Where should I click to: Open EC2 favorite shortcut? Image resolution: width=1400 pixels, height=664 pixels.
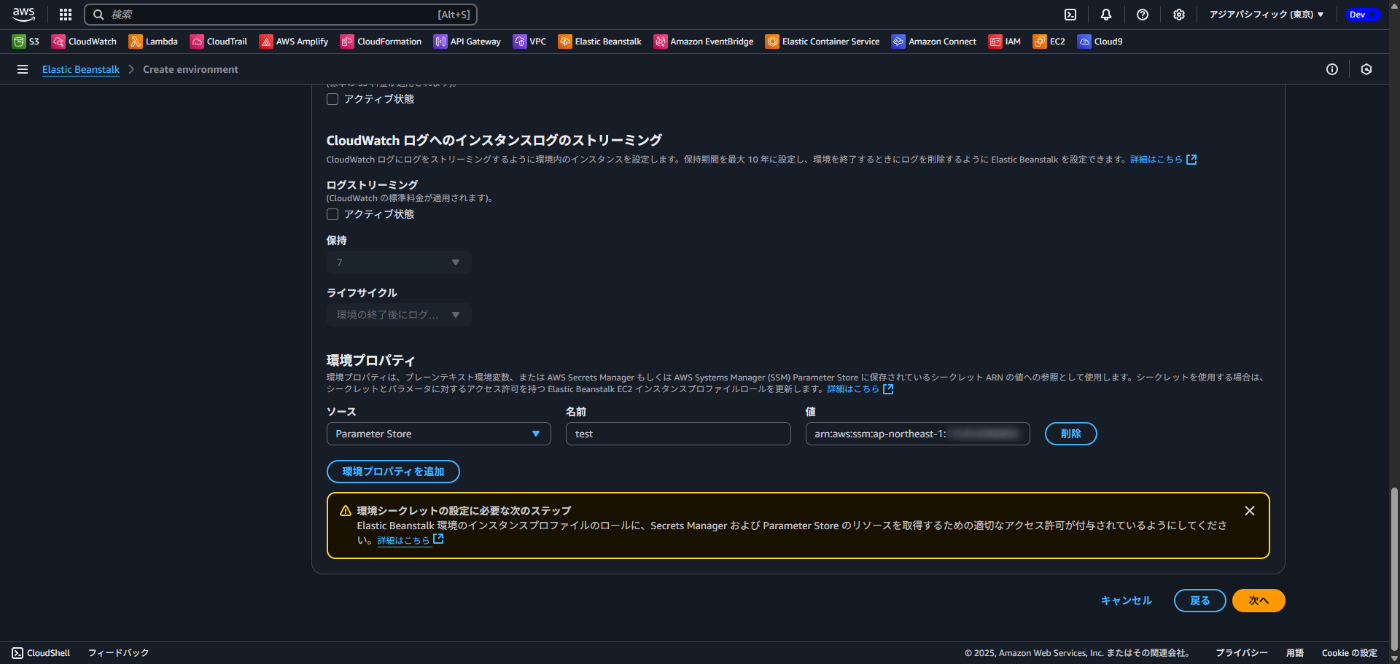pyautogui.click(x=1050, y=42)
